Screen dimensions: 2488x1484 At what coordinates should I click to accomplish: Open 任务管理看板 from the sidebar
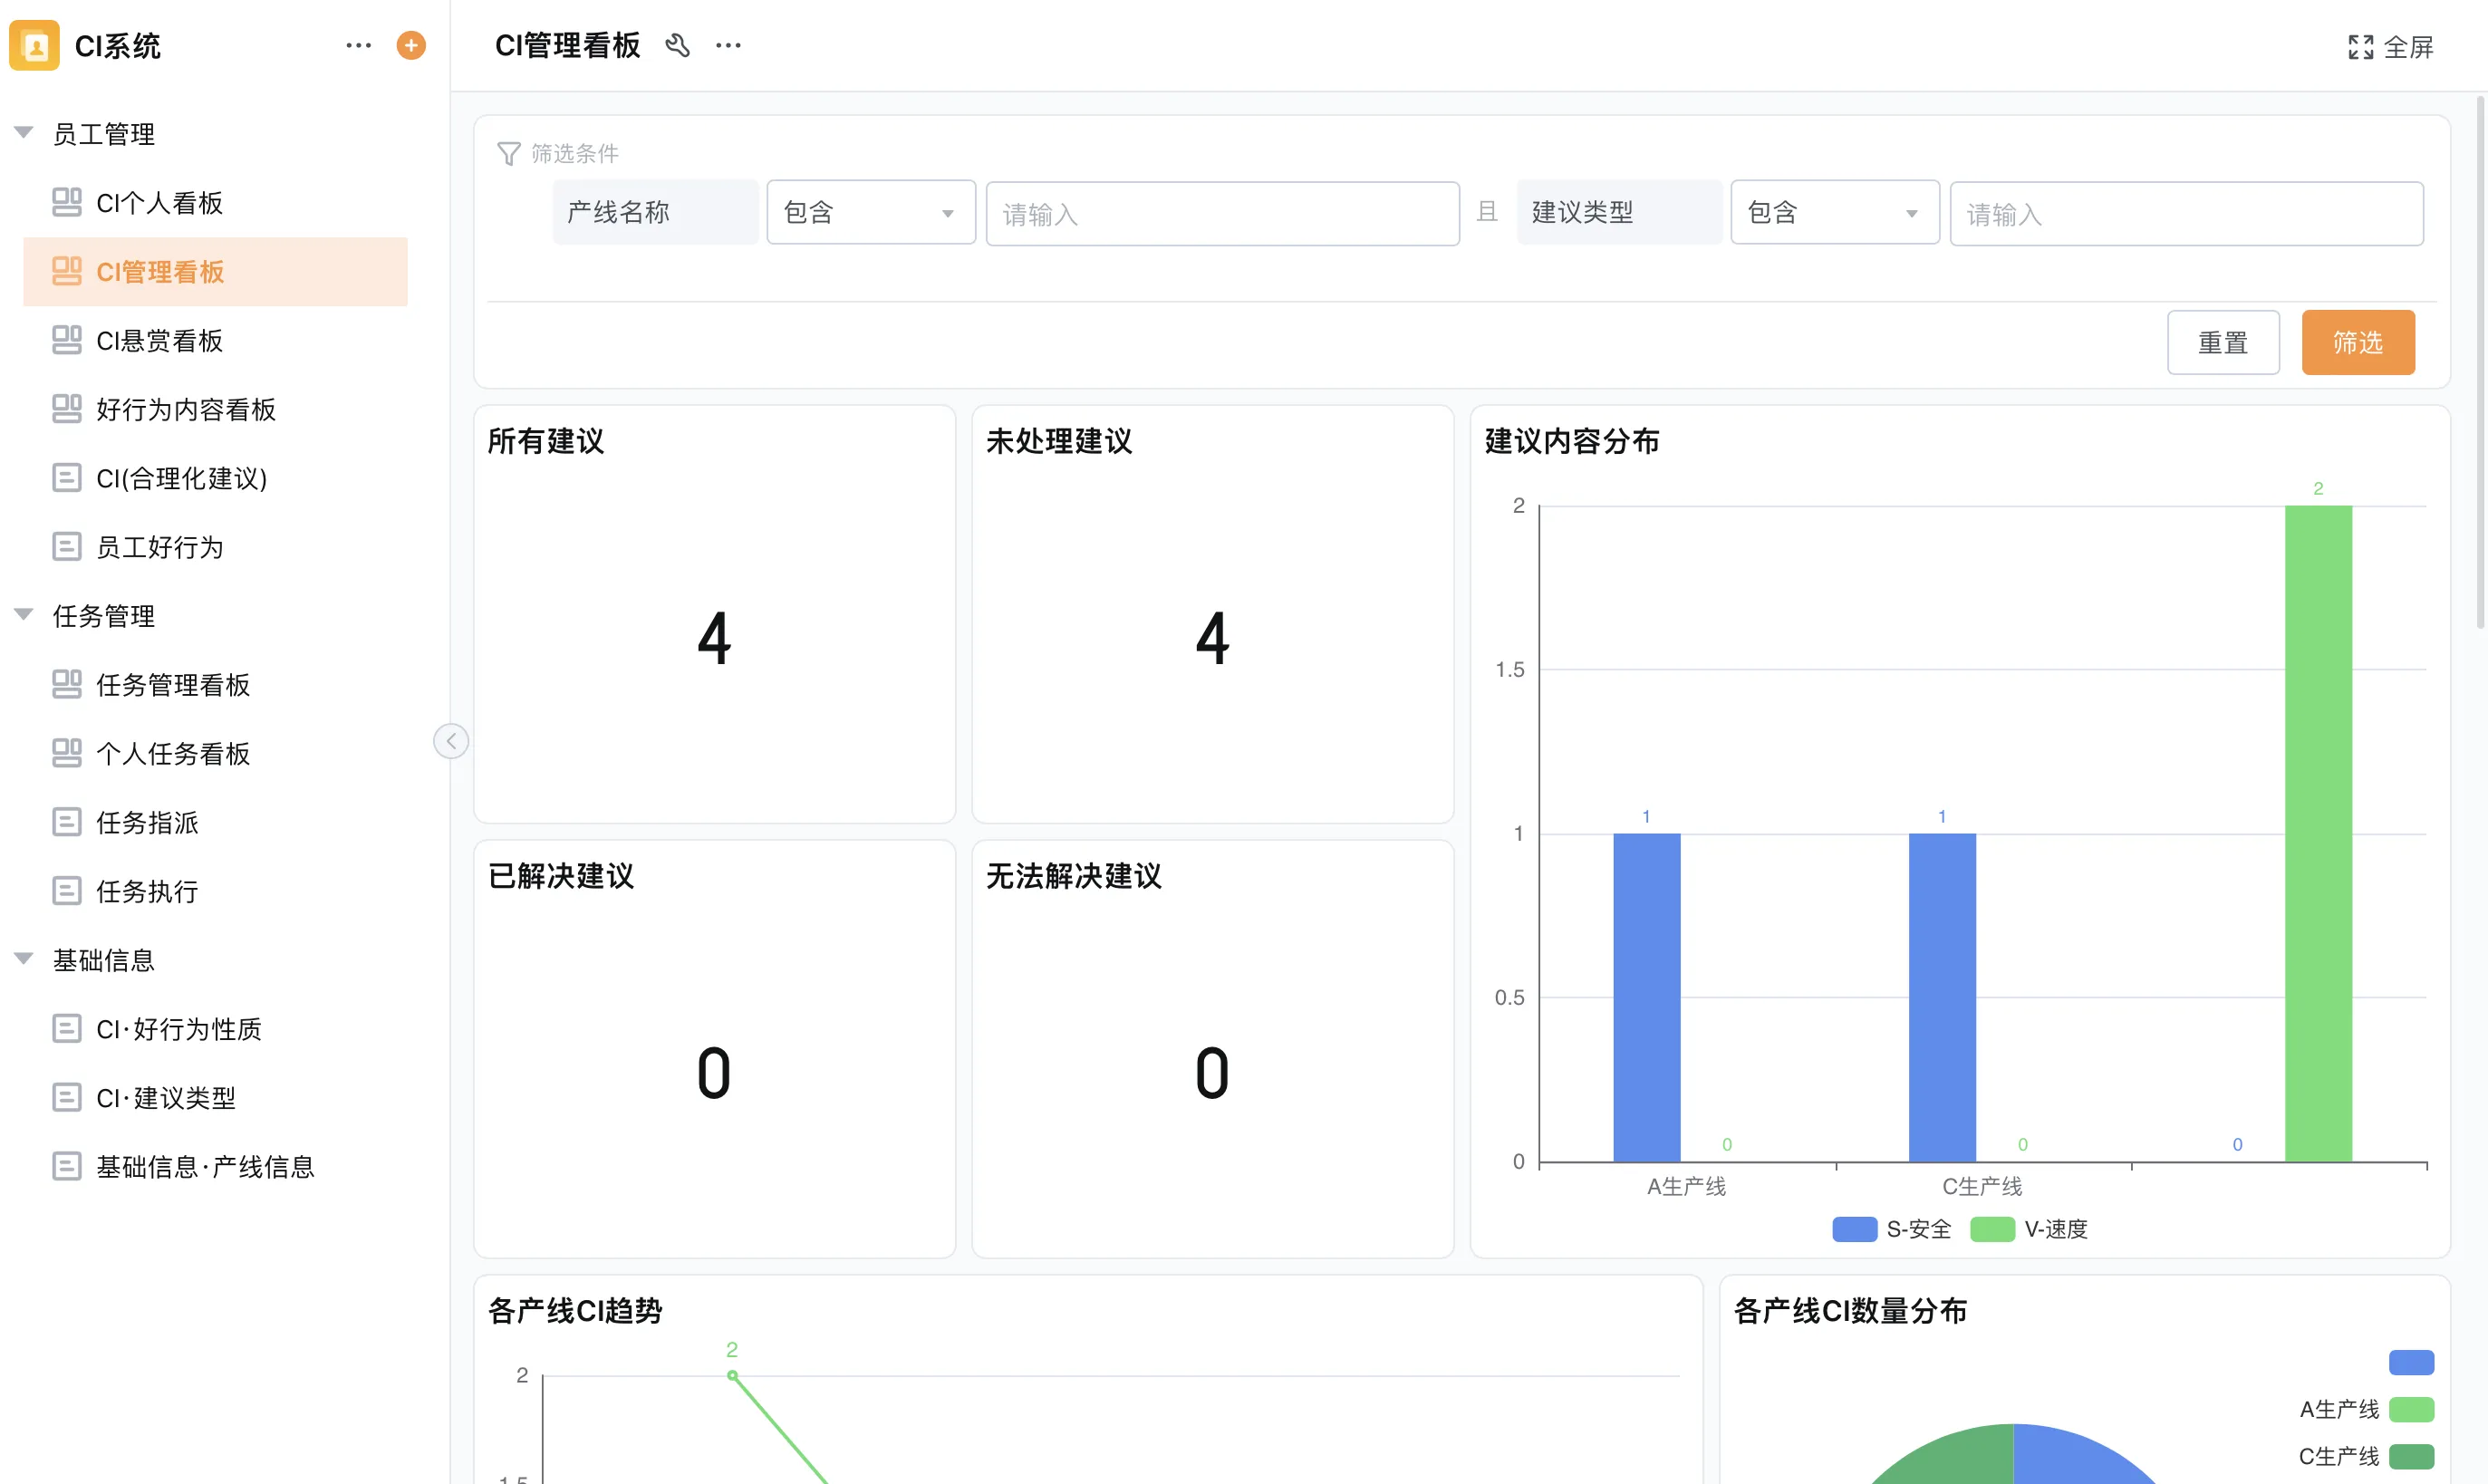(173, 685)
